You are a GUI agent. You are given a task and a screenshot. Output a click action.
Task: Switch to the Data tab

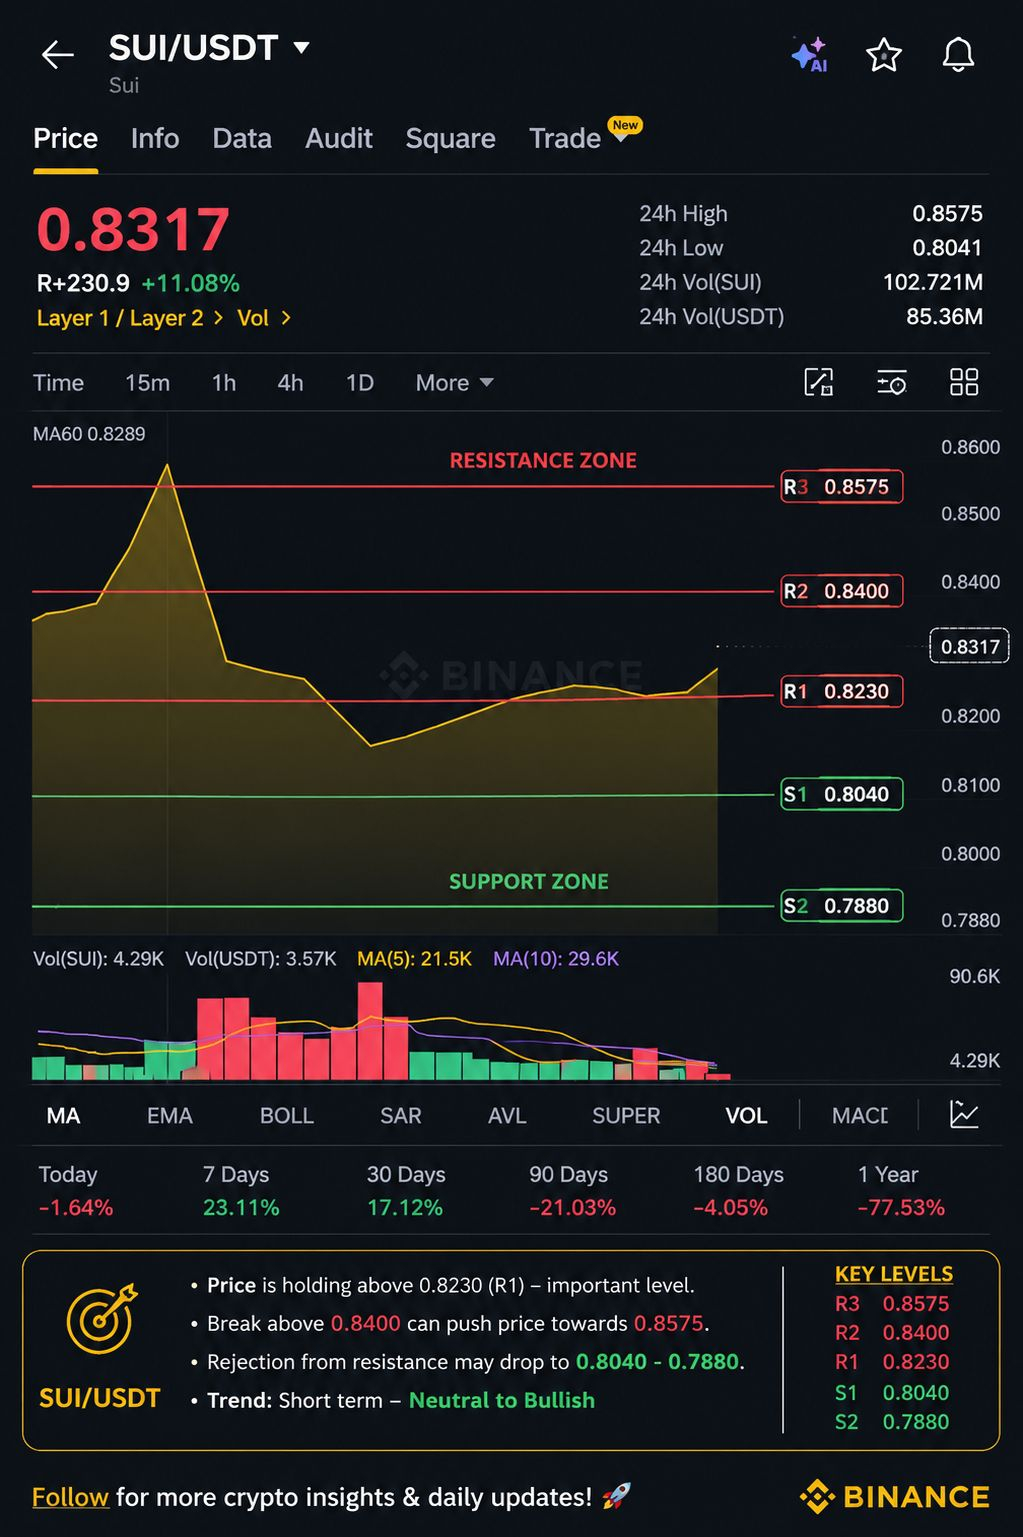pos(242,139)
